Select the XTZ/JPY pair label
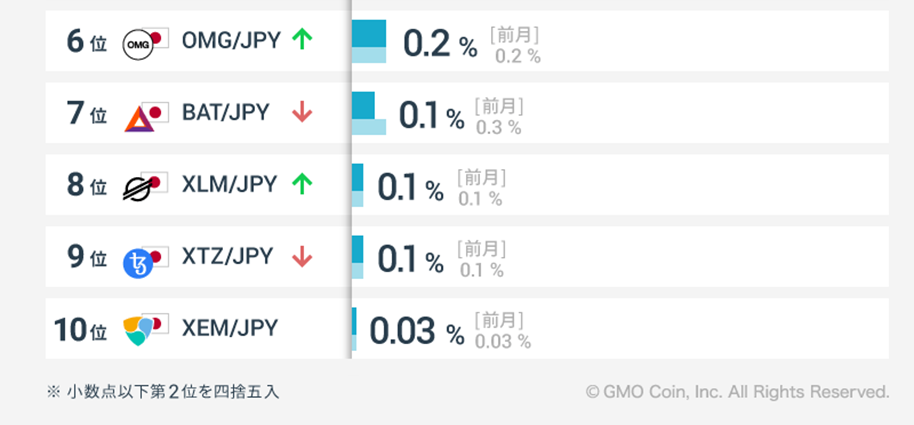Image resolution: width=914 pixels, height=425 pixels. 227,256
